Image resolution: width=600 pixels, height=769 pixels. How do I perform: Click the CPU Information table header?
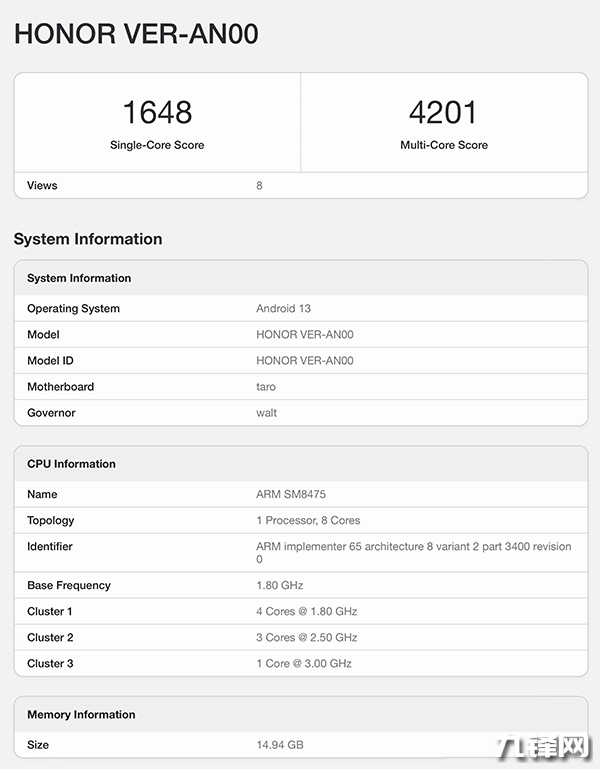click(71, 464)
